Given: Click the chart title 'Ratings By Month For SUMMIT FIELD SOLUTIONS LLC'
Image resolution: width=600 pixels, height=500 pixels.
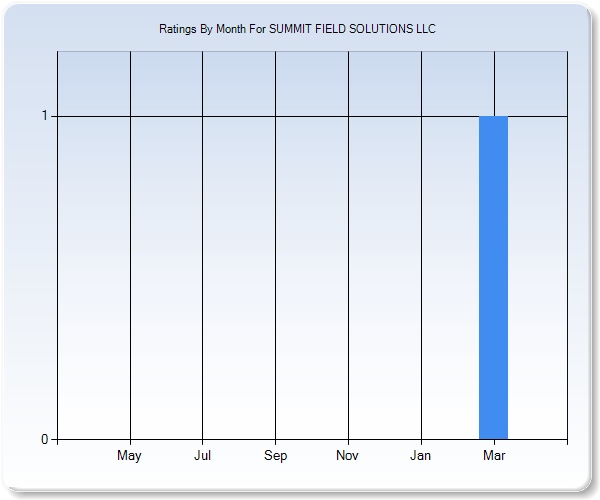Looking at the screenshot, I should [x=297, y=29].
